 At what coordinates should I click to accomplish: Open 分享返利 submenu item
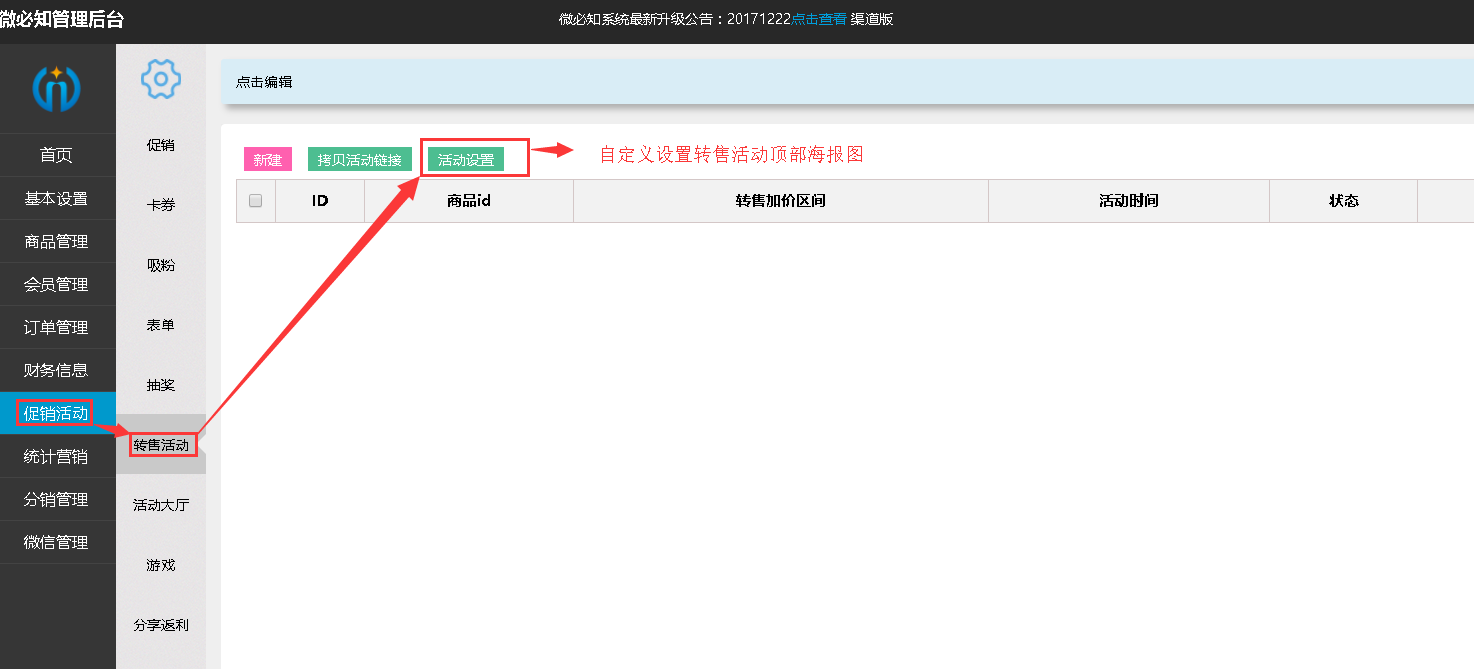pyautogui.click(x=161, y=625)
